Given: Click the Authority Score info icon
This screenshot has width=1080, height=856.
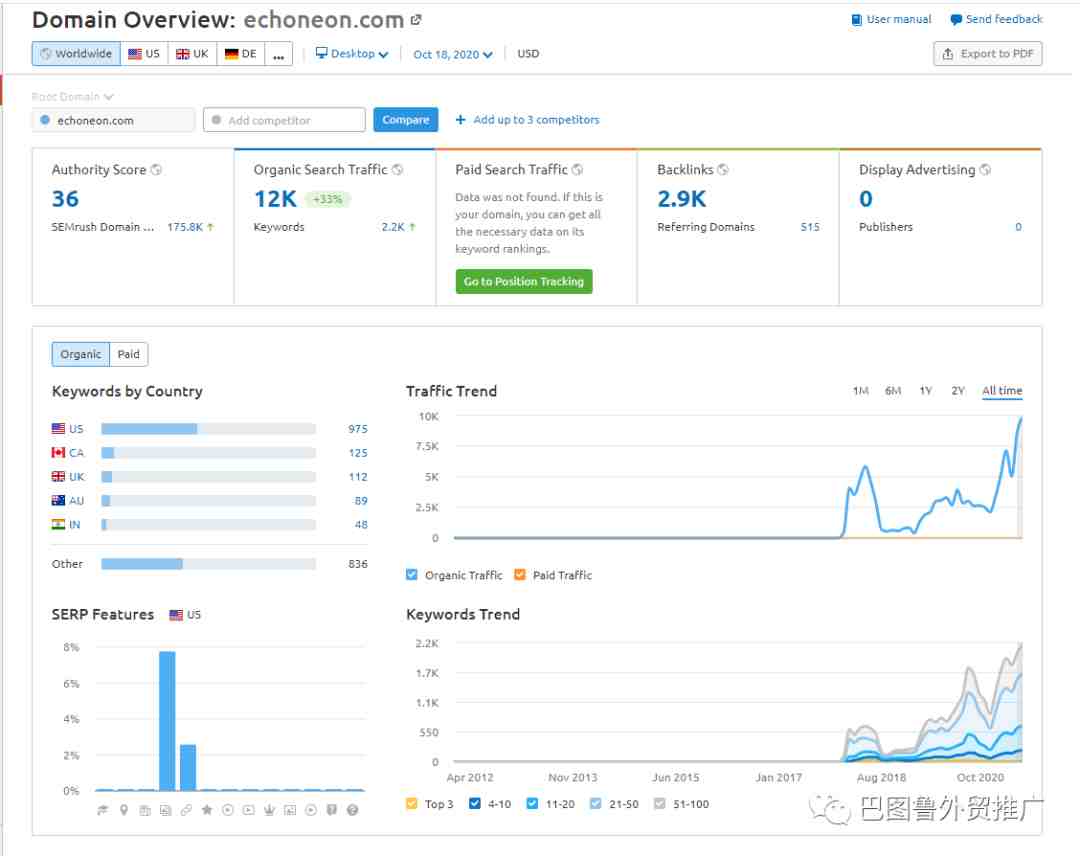Looking at the screenshot, I should [156, 169].
